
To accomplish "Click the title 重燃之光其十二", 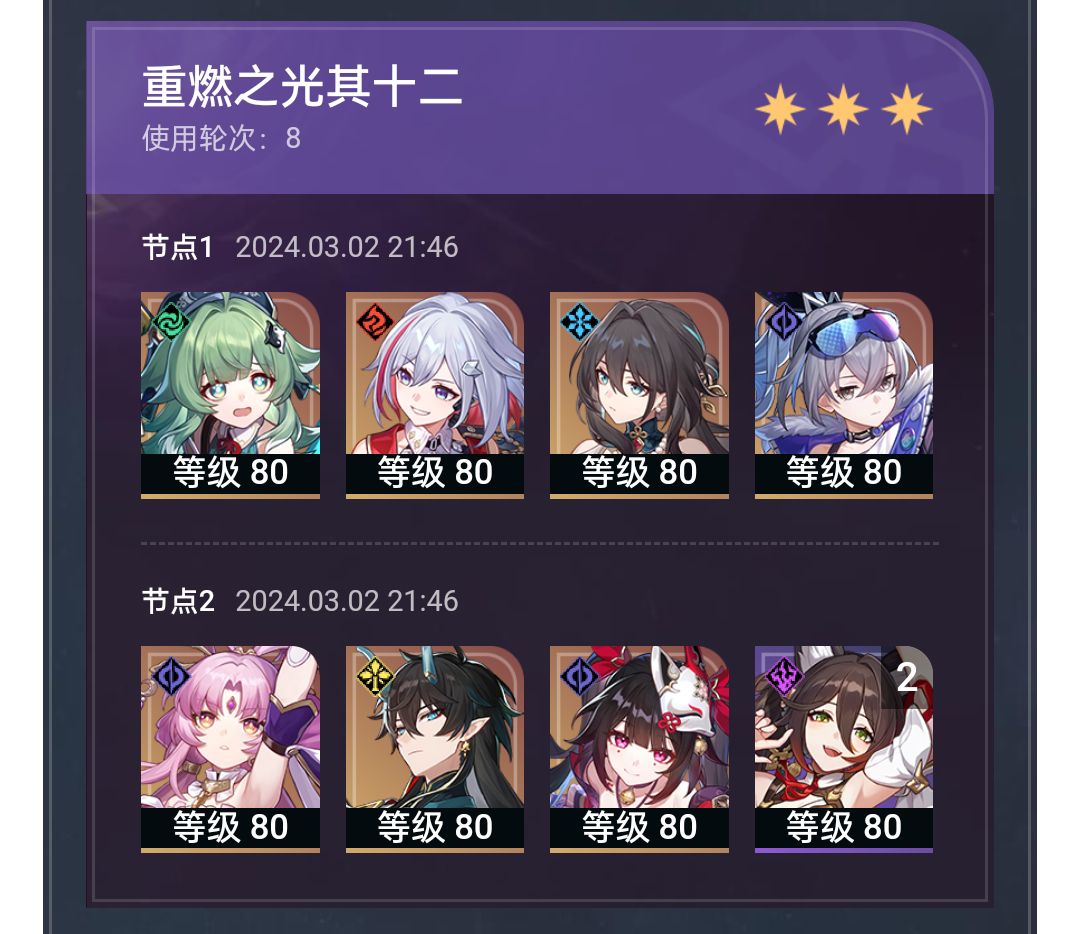I will click(302, 87).
